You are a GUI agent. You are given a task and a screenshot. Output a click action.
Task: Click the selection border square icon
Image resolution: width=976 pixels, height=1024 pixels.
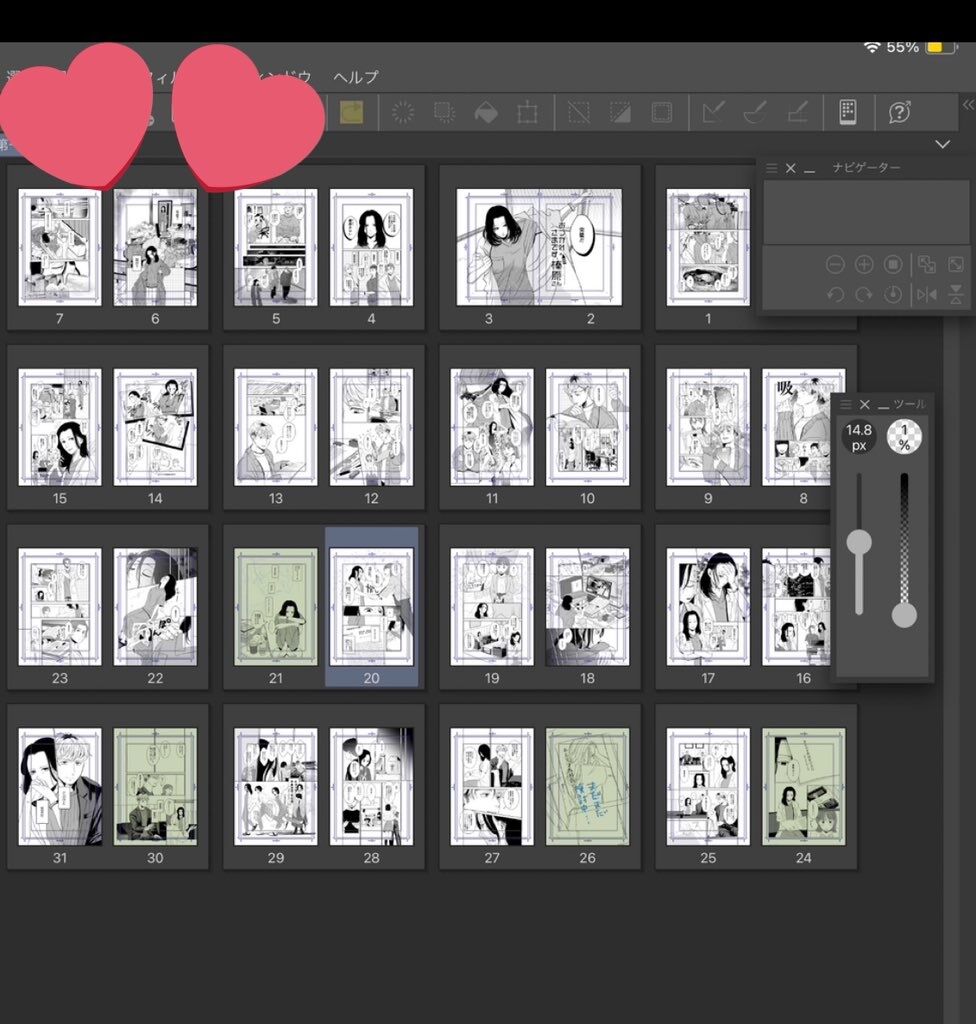pos(662,112)
